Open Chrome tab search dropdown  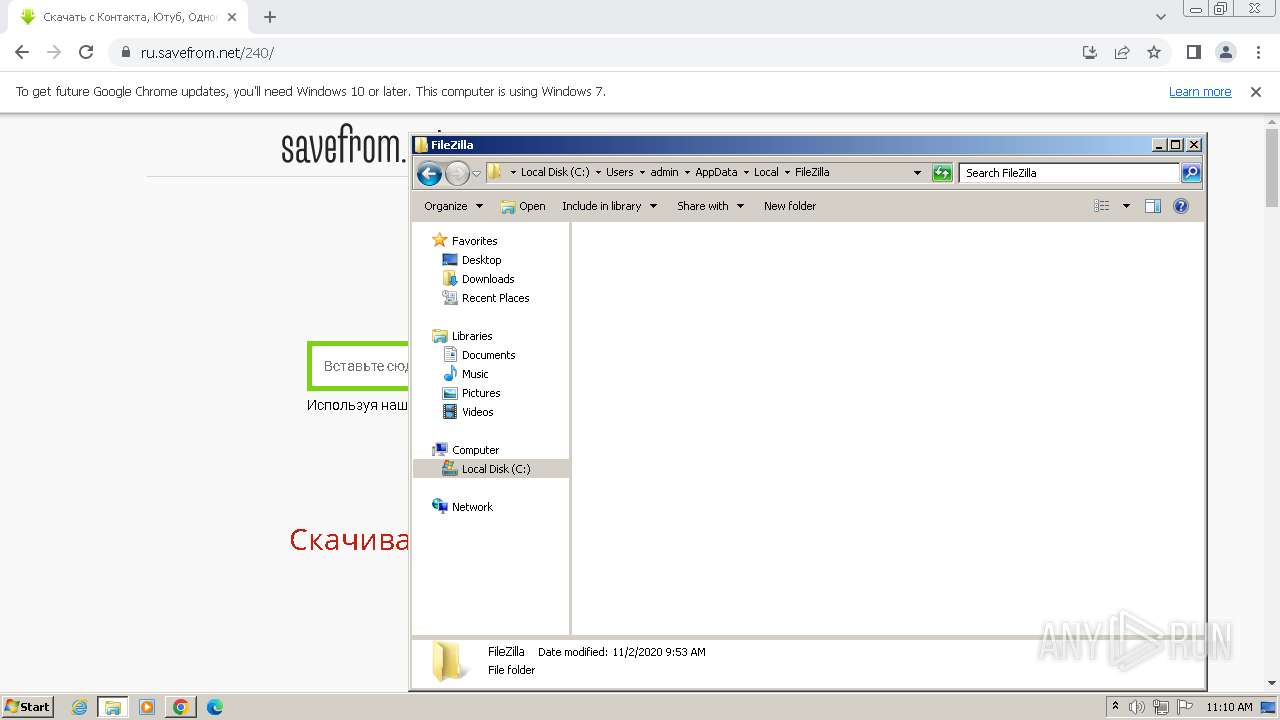pos(1161,17)
